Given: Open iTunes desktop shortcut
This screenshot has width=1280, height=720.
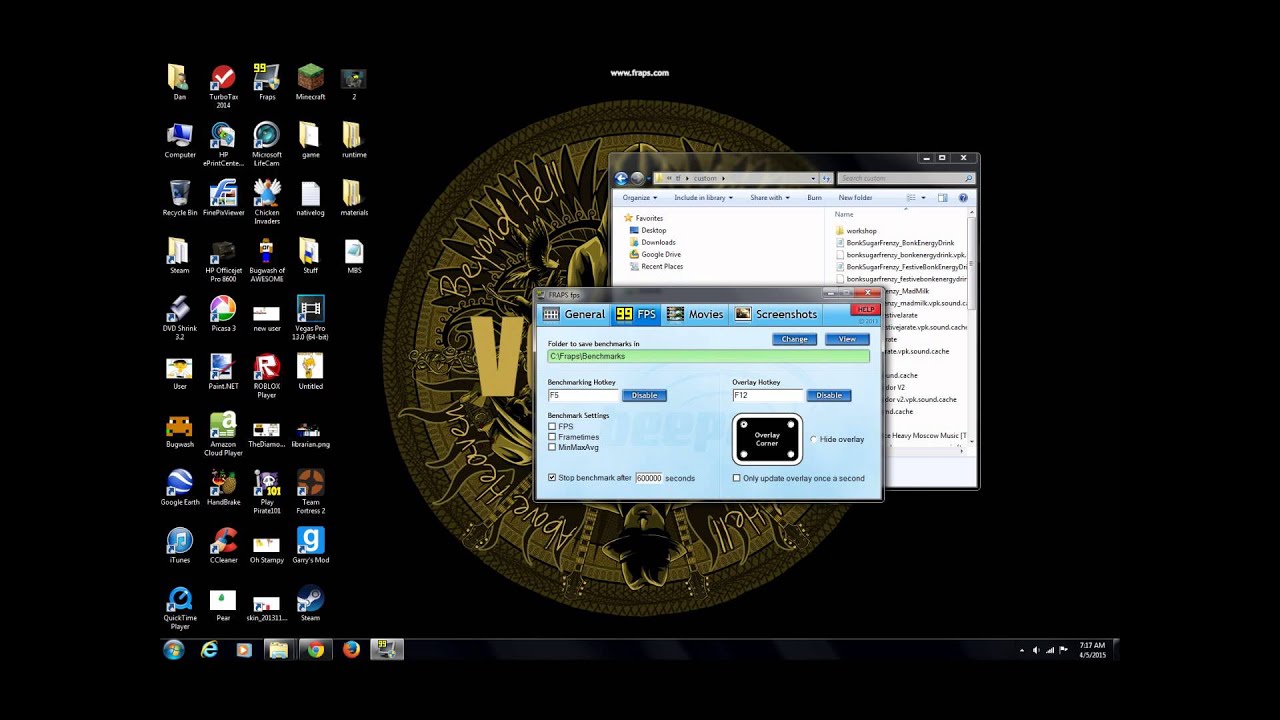Looking at the screenshot, I should (x=180, y=546).
